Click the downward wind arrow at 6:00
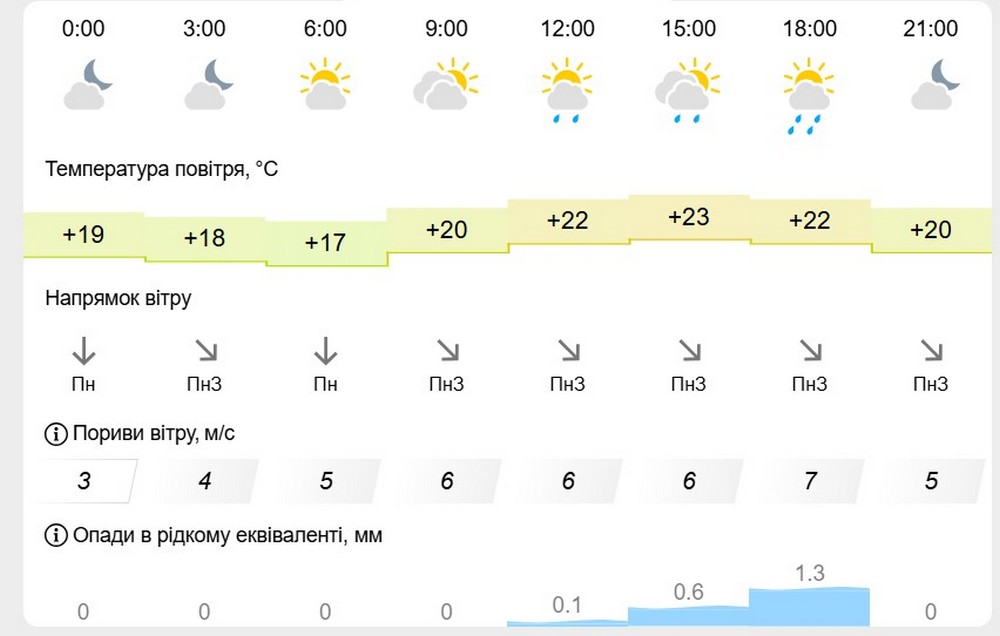The height and width of the screenshot is (636, 1000). (x=325, y=350)
